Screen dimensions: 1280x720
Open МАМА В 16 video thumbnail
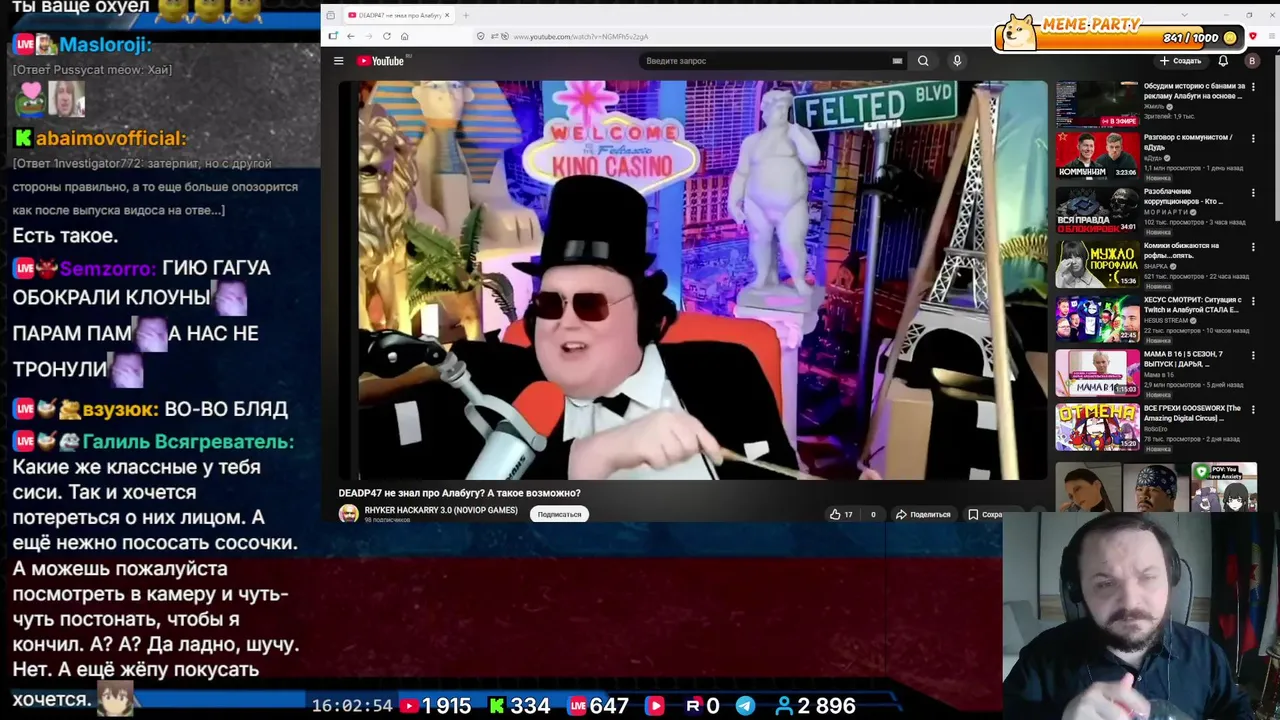pyautogui.click(x=1097, y=372)
